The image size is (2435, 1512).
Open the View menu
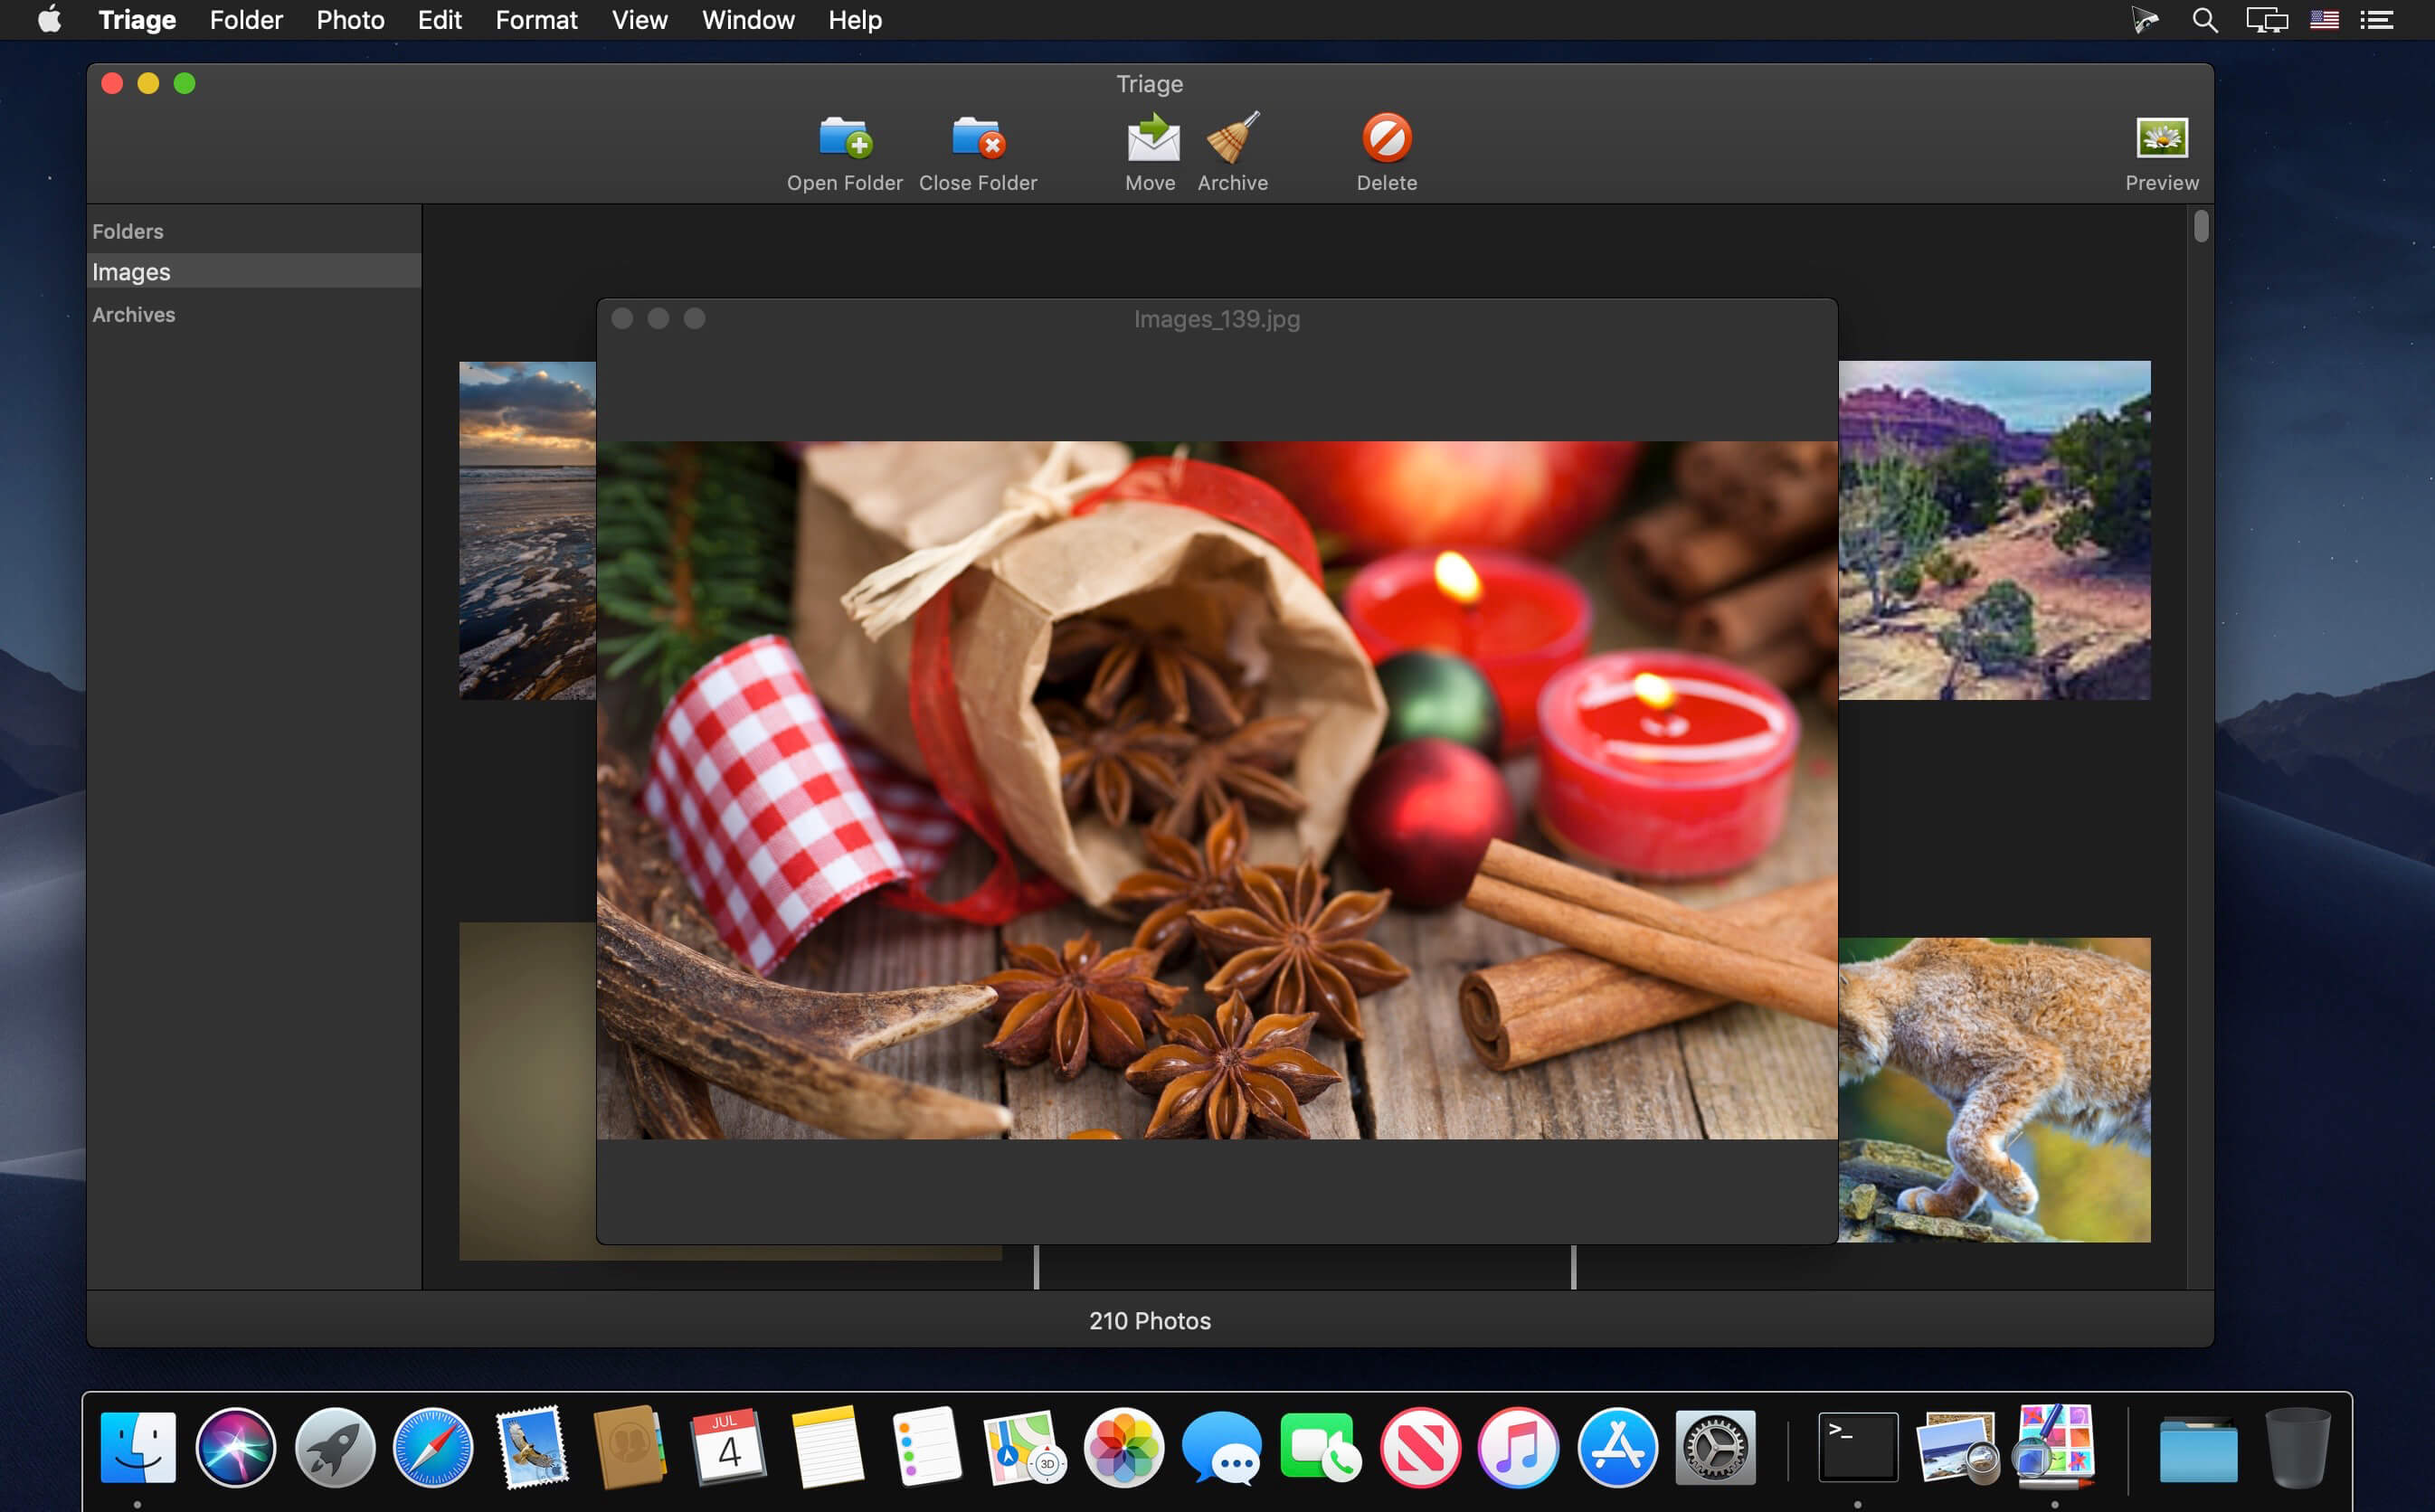click(639, 20)
